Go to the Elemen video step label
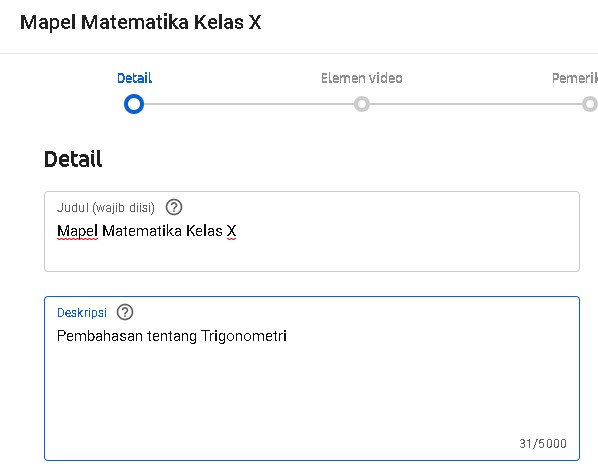This screenshot has height=474, width=598. tap(362, 78)
